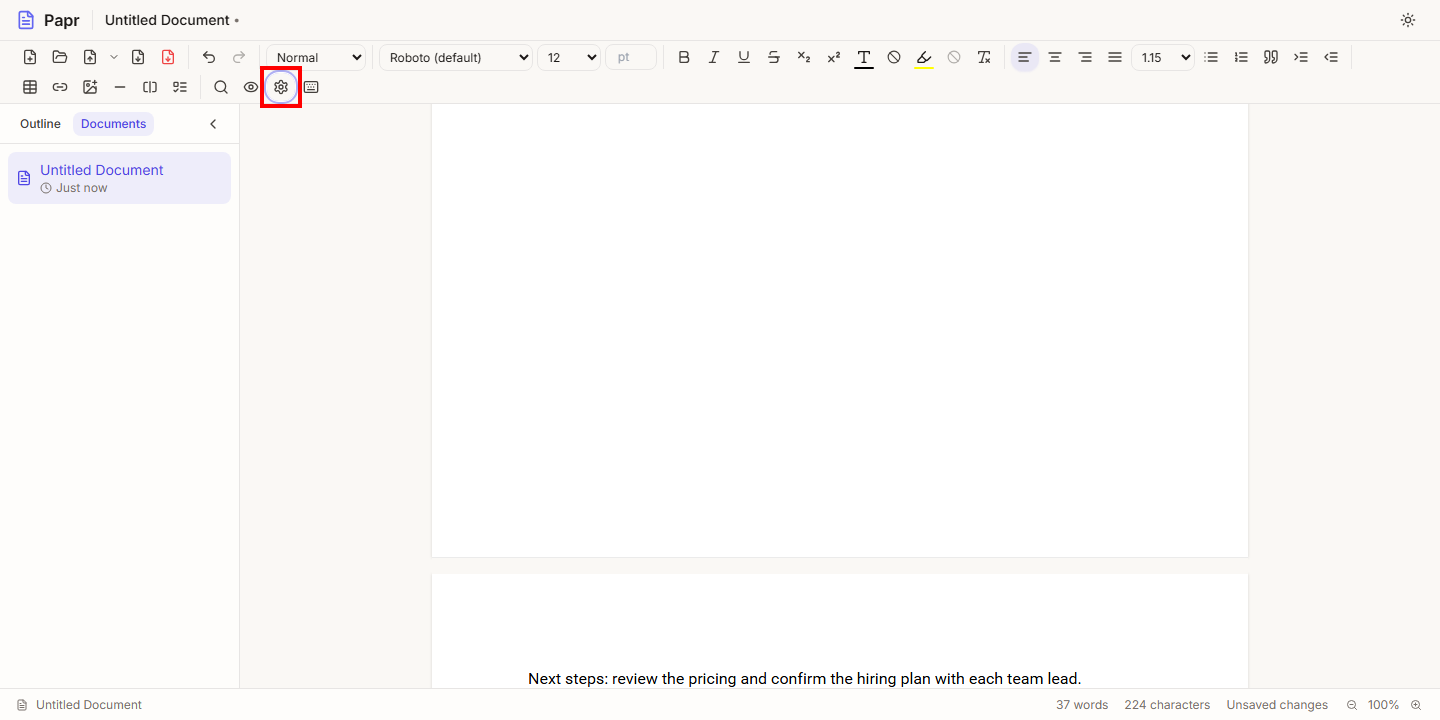Toggle italic formatting
Image resolution: width=1440 pixels, height=720 pixels.
(714, 57)
